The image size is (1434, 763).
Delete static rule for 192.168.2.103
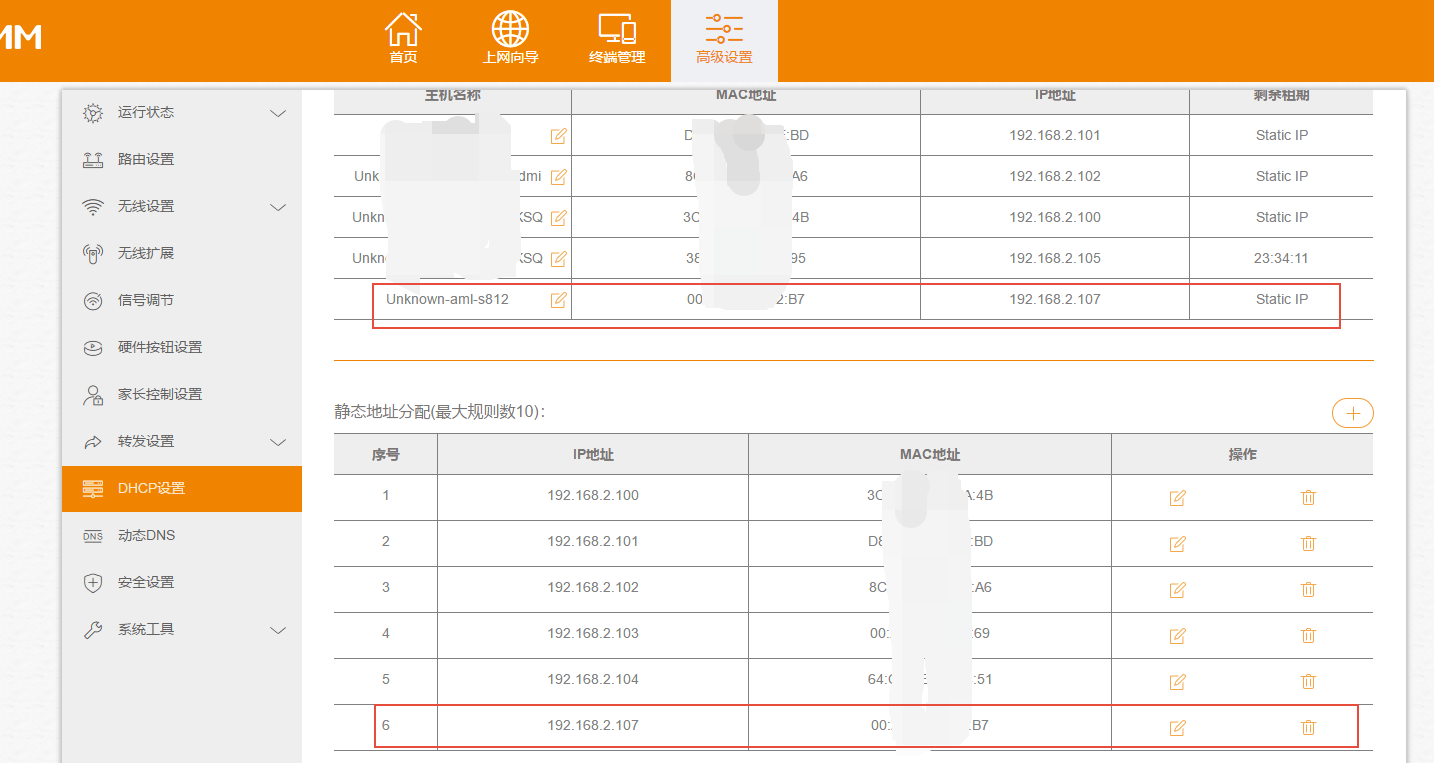coord(1308,635)
